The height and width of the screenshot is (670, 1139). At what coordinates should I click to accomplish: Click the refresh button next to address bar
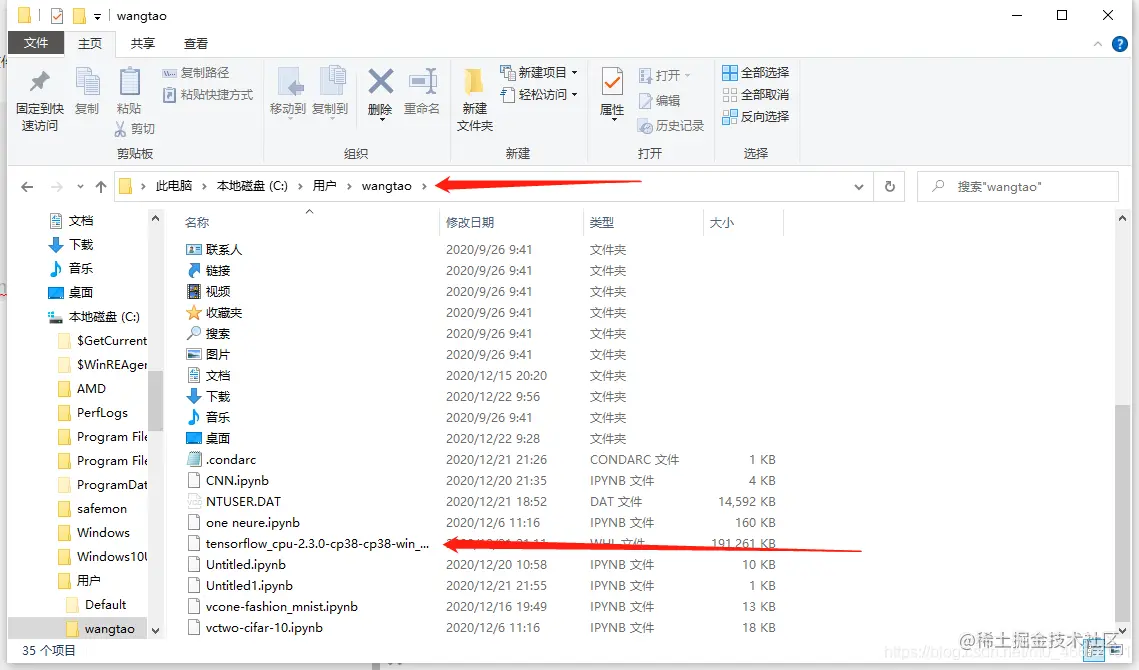(889, 186)
